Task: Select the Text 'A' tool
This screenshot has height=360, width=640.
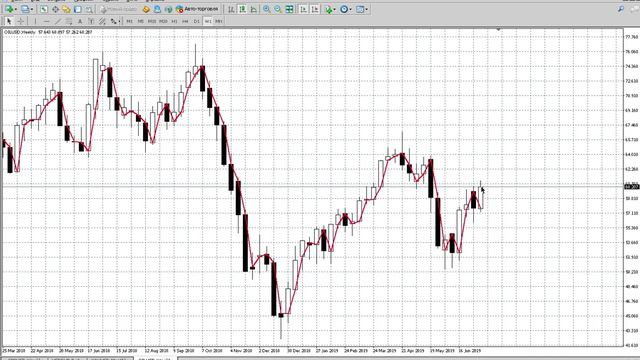Action: [80, 21]
